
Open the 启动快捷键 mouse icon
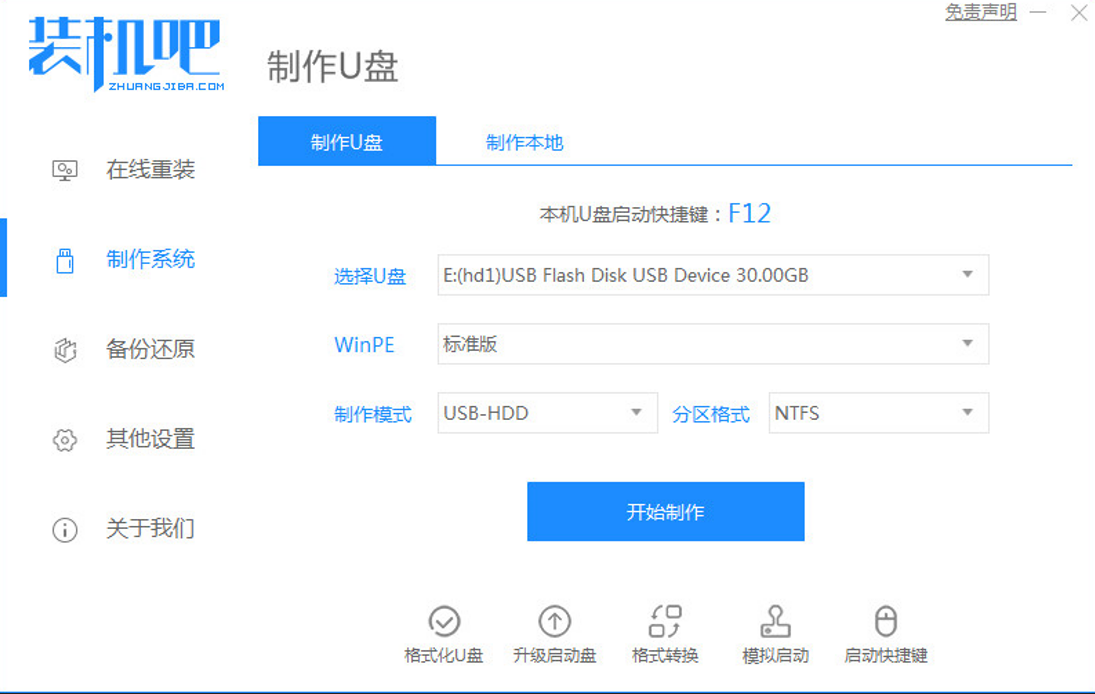pos(885,621)
